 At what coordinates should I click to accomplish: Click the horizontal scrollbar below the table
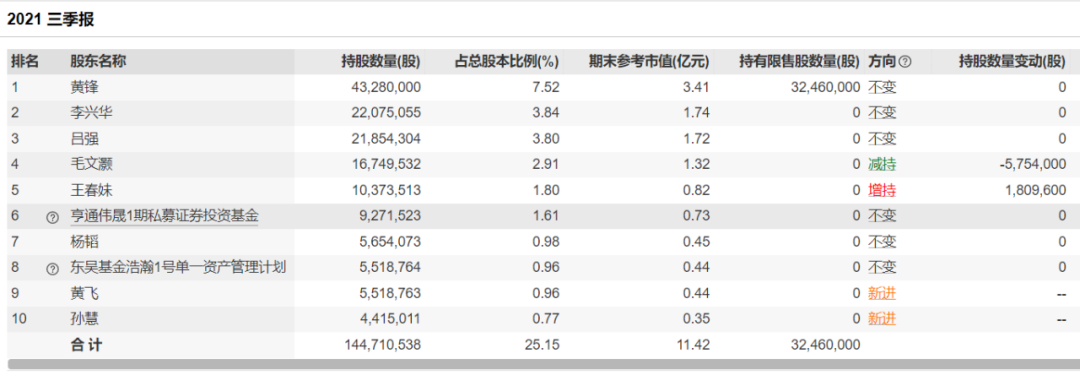pyautogui.click(x=543, y=364)
